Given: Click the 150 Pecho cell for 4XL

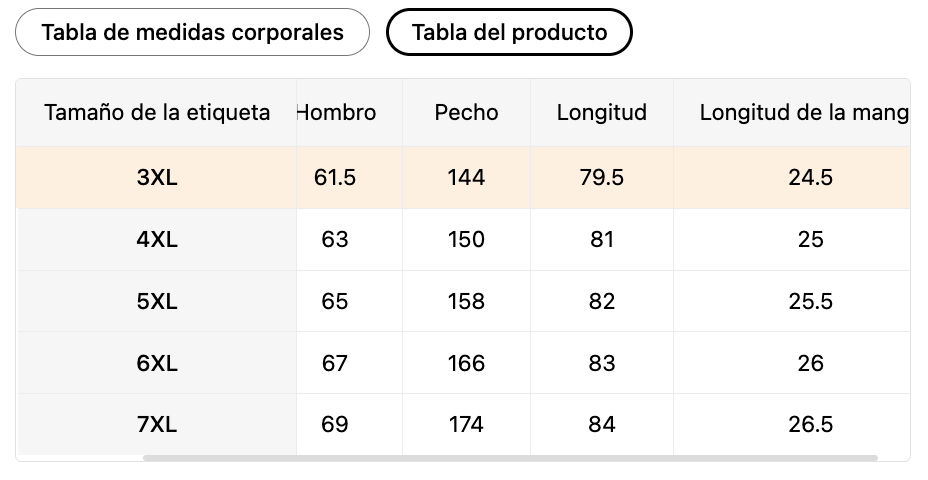Looking at the screenshot, I should [466, 240].
